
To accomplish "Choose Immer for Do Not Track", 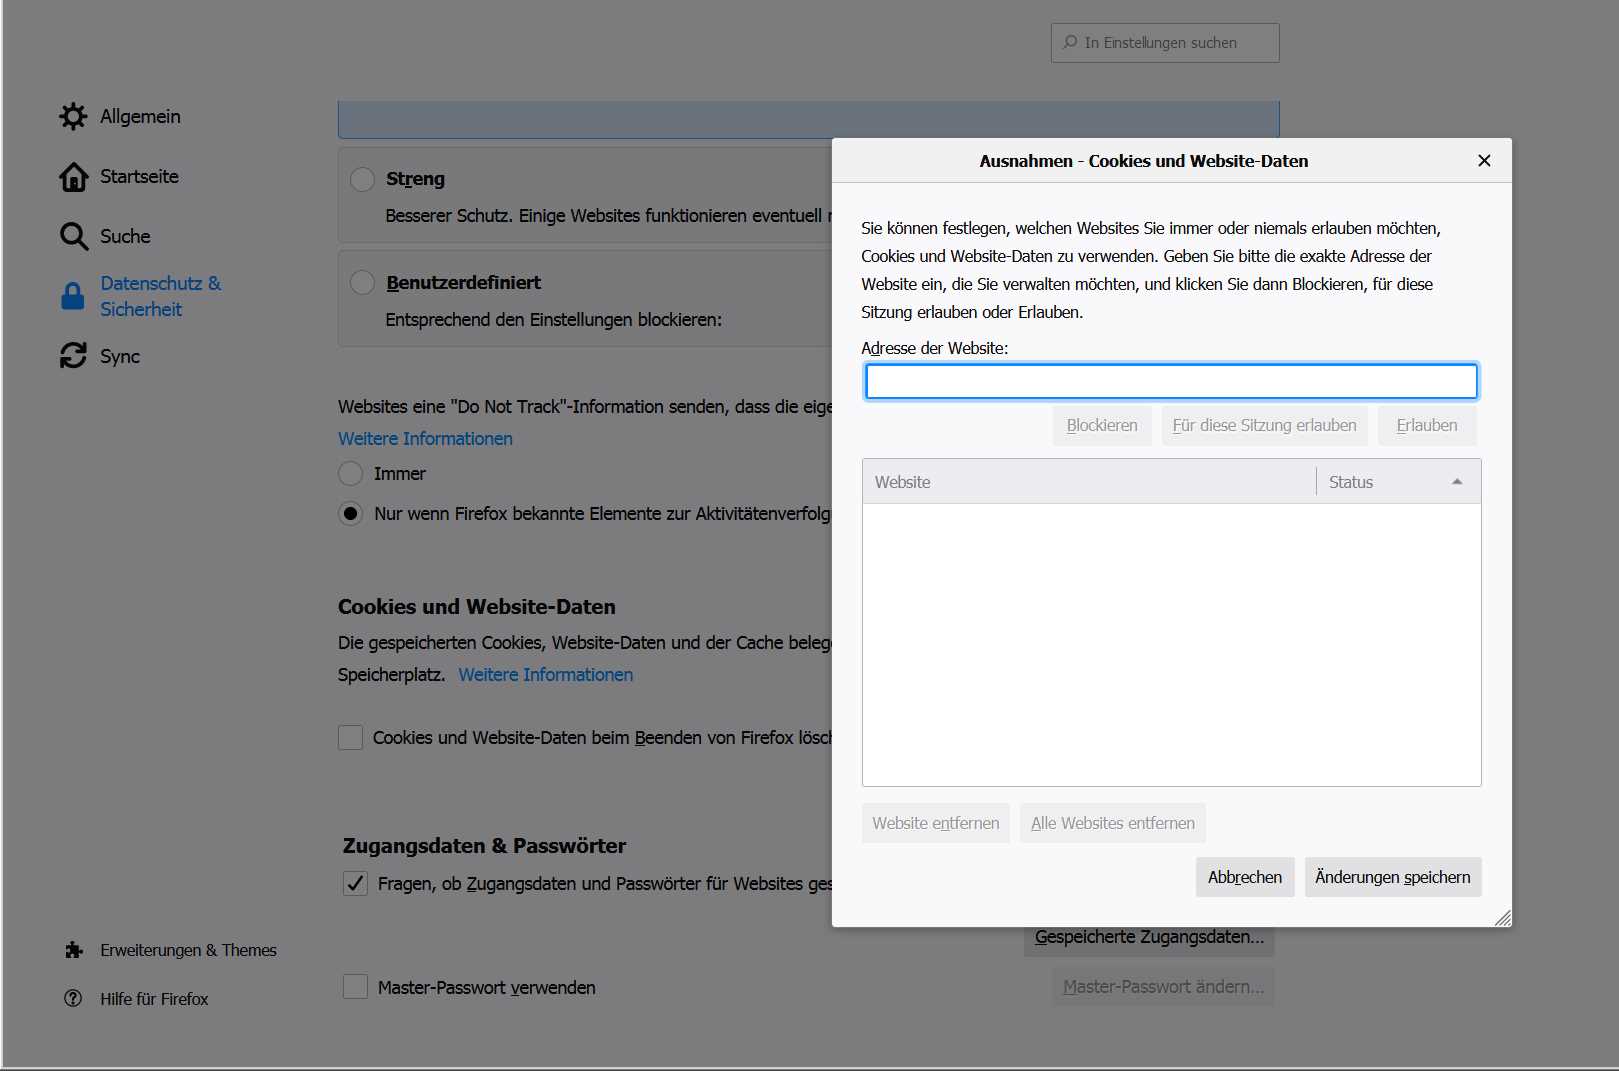I will [x=350, y=473].
